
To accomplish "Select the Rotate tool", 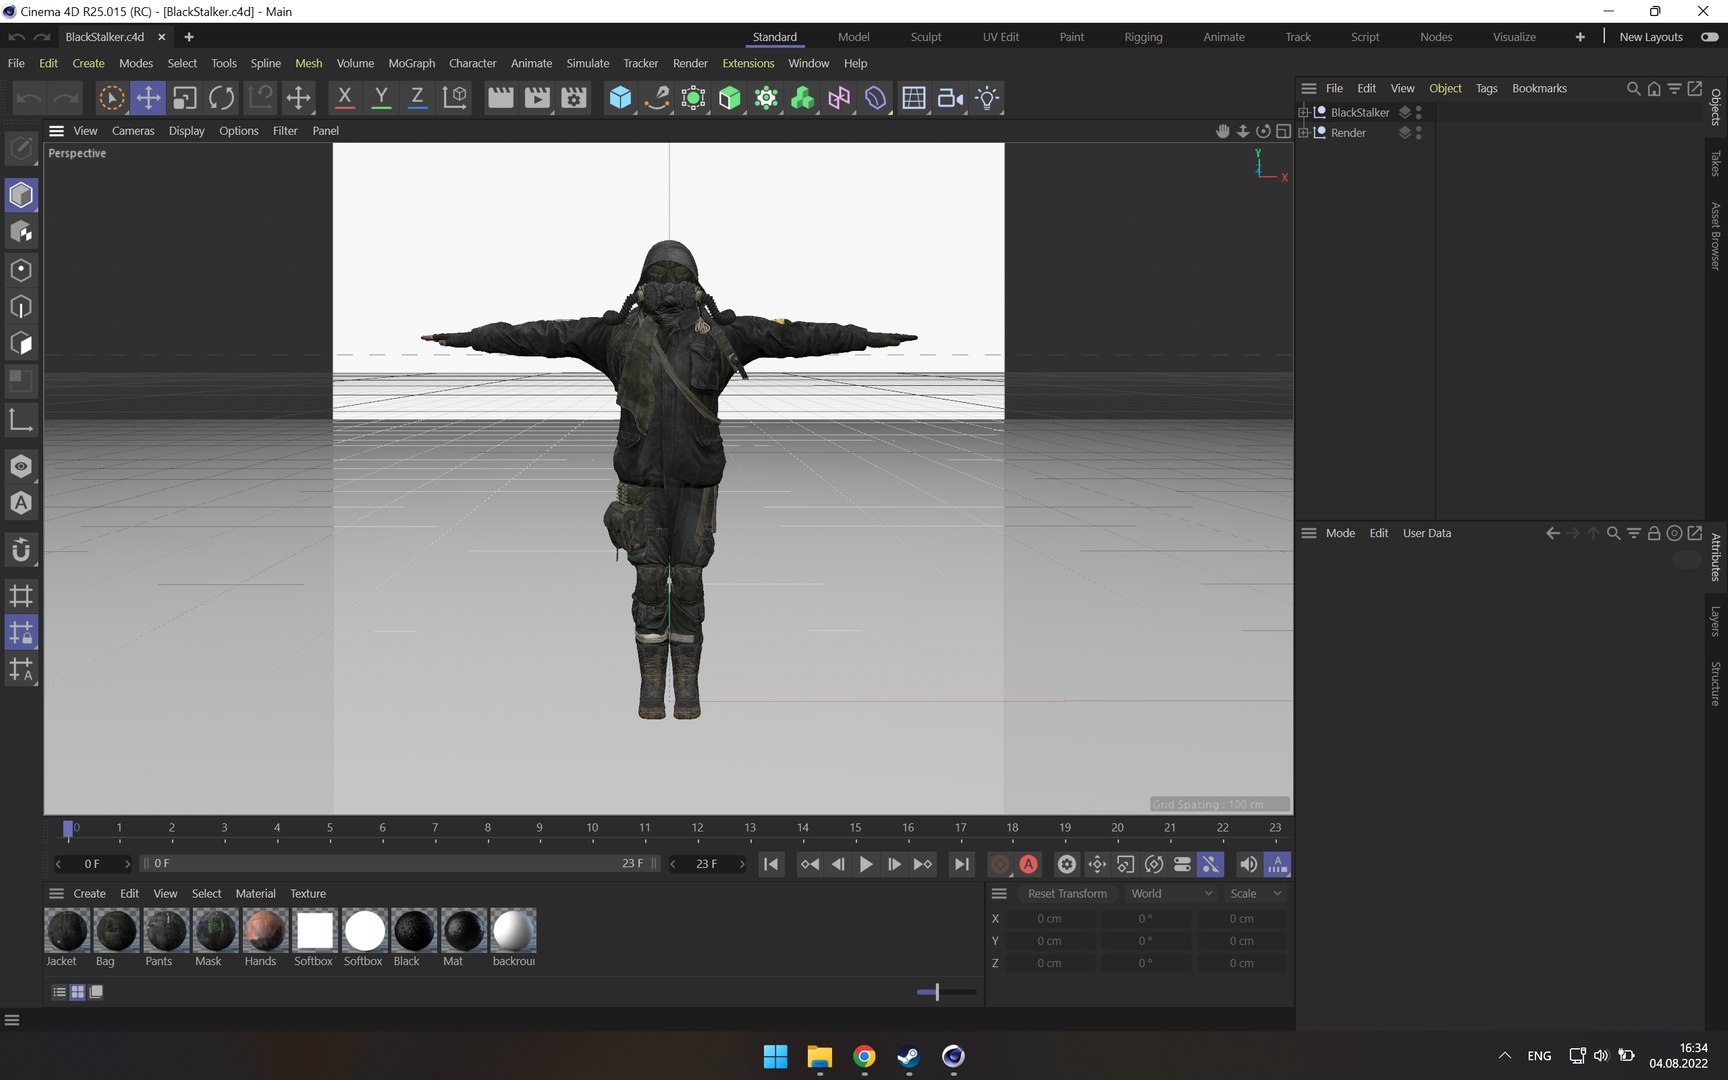I will pyautogui.click(x=222, y=98).
